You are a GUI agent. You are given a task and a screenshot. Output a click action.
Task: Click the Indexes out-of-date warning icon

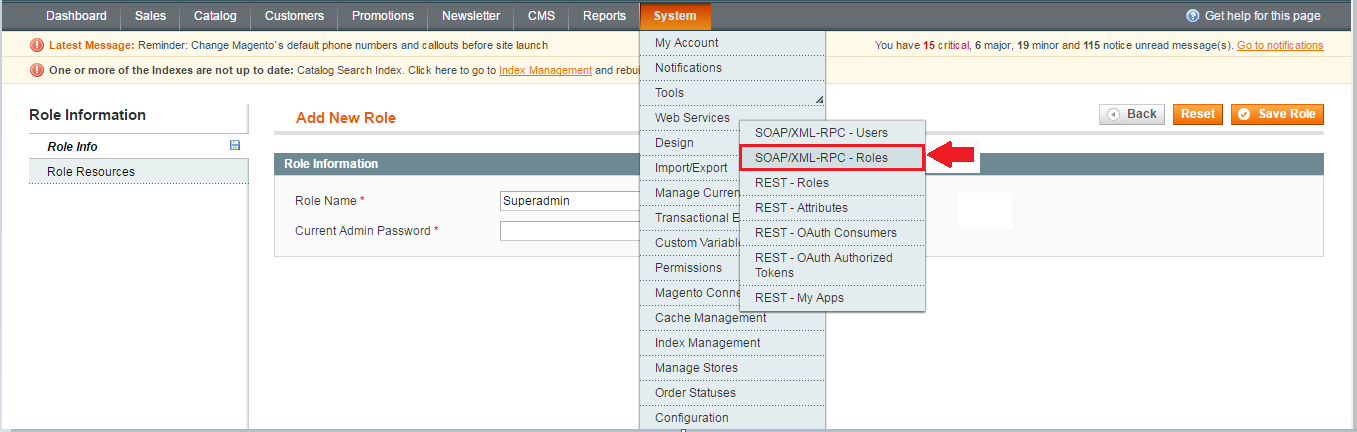coord(37,70)
